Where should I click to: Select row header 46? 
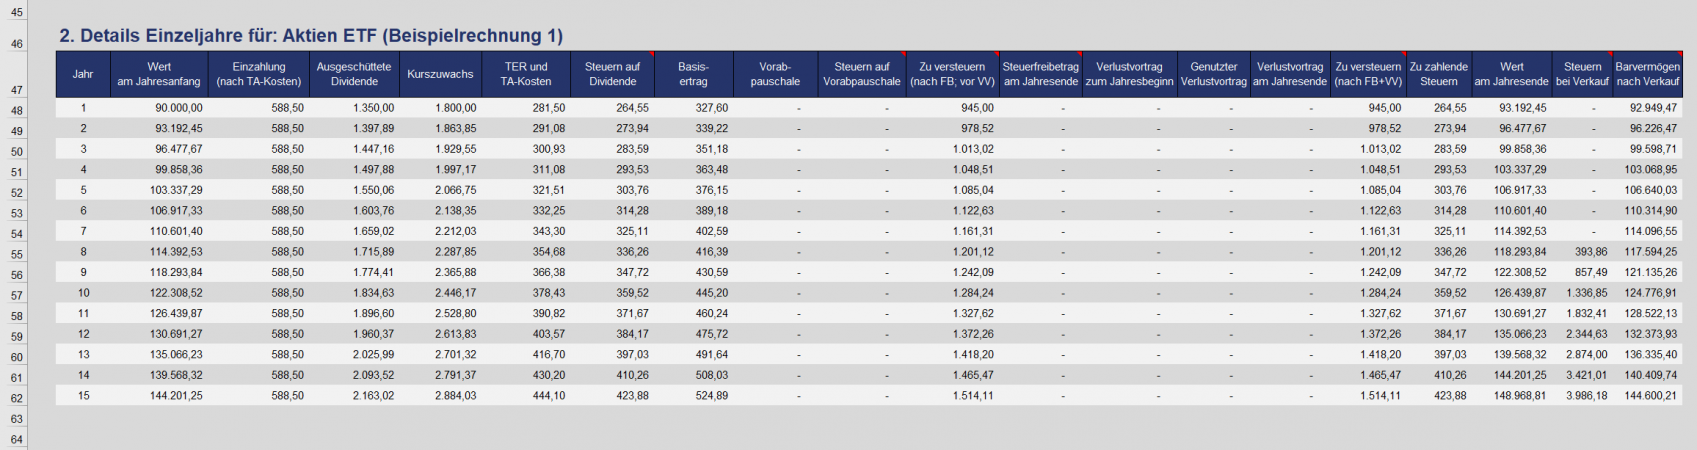16,44
